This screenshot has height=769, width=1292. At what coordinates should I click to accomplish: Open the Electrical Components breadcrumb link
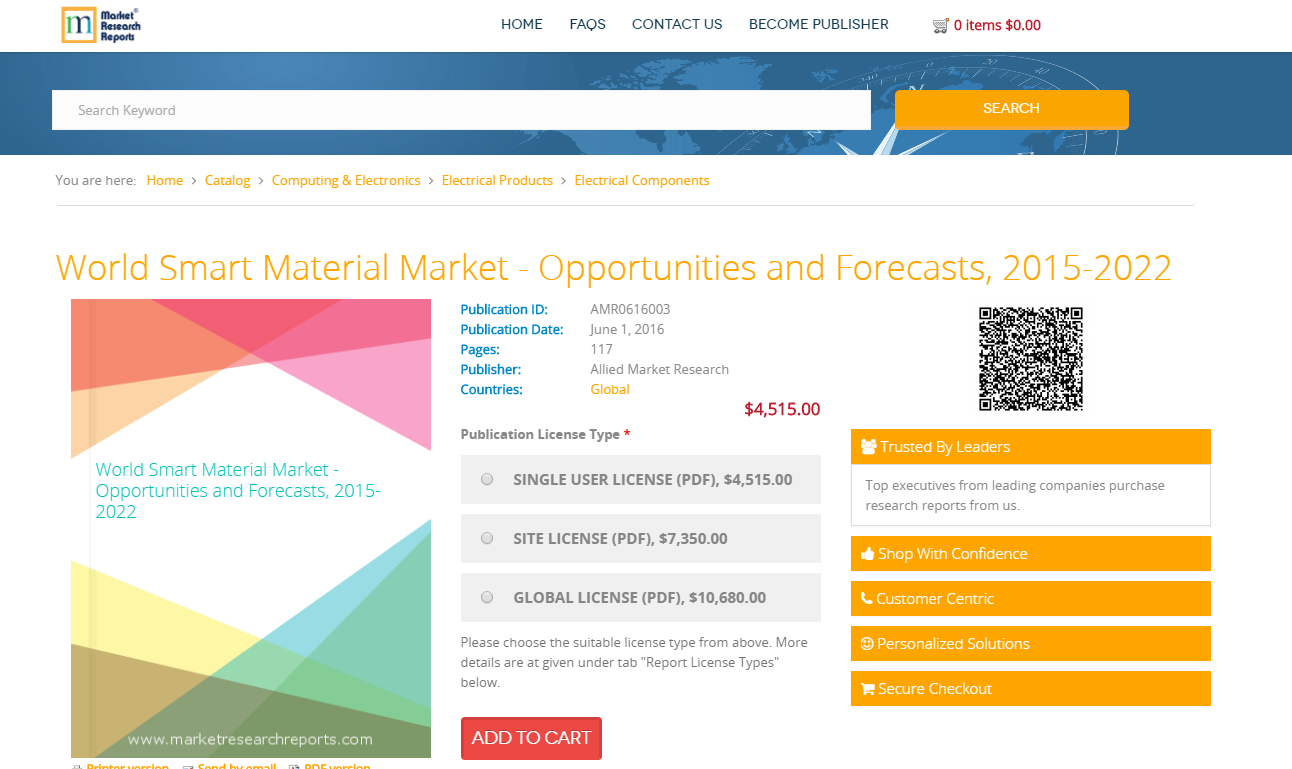642,180
